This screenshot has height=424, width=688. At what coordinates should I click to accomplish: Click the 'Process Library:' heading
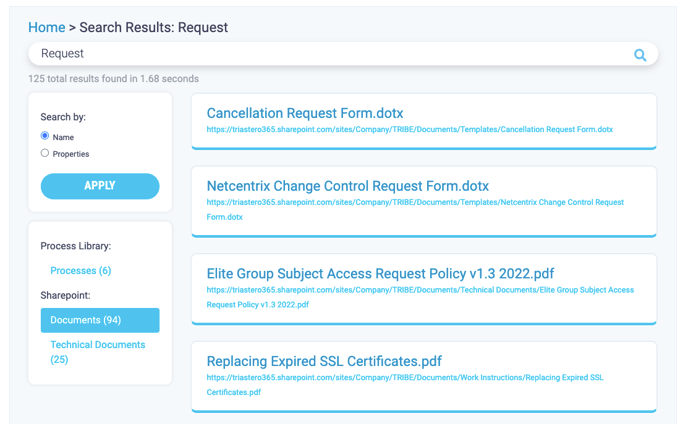[75, 246]
